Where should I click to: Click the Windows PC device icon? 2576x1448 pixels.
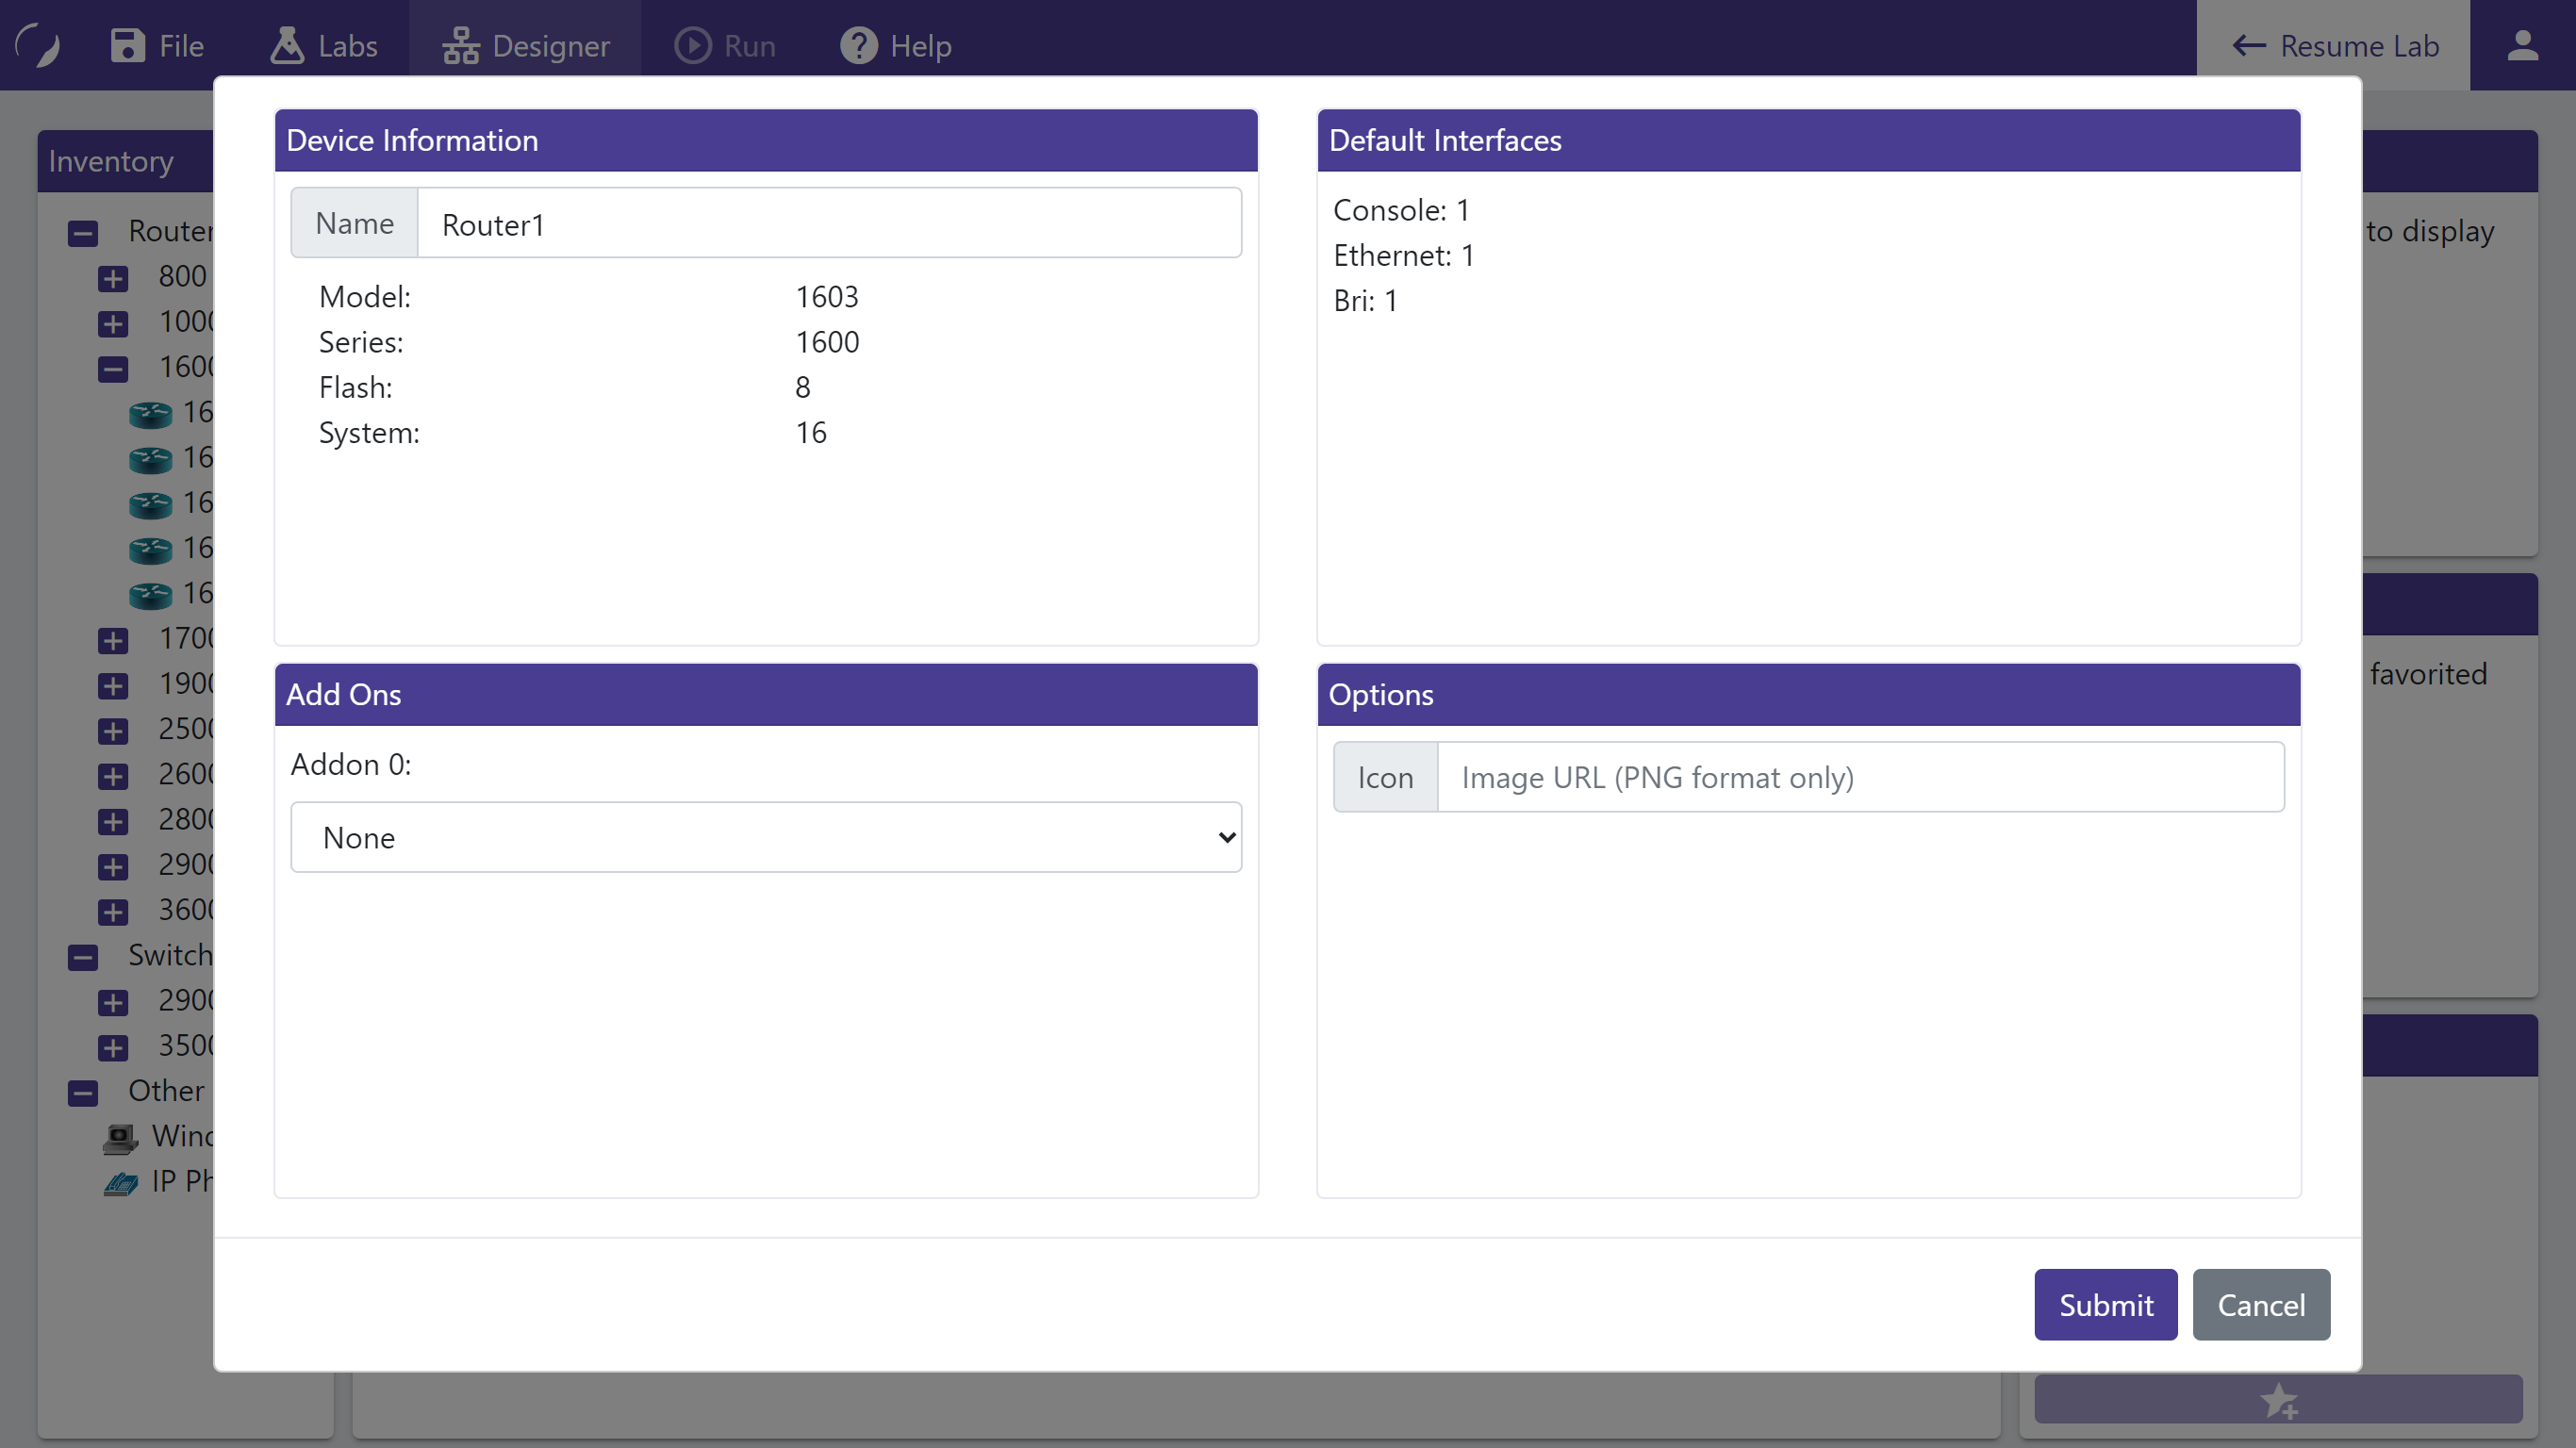(121, 1138)
